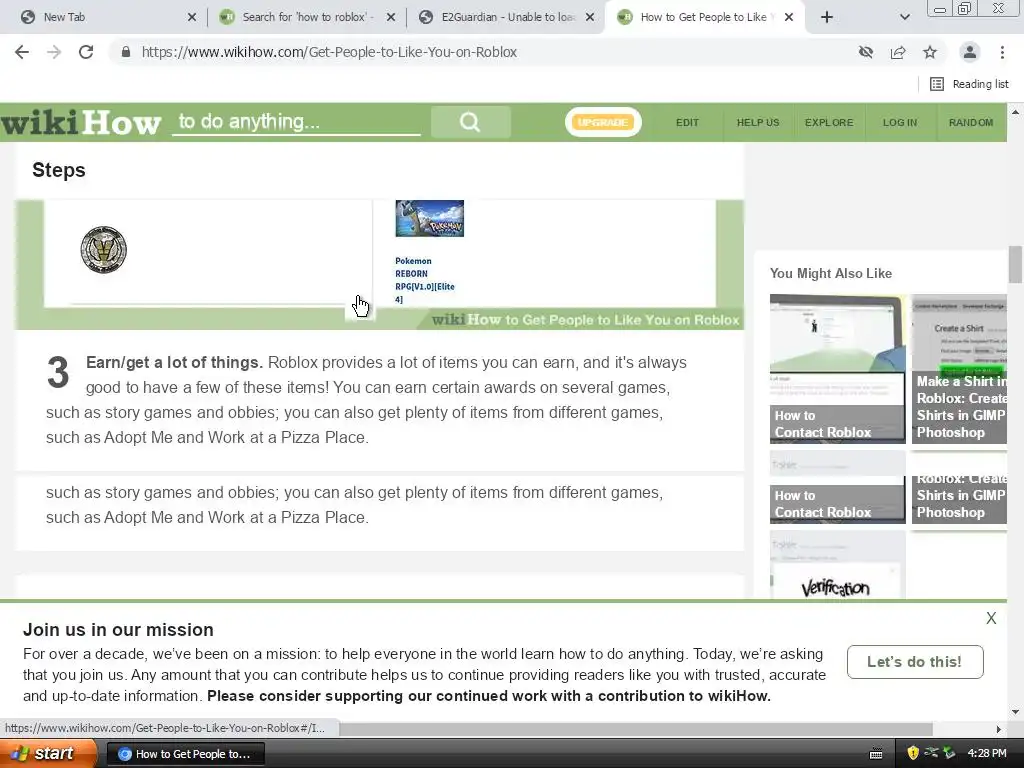Click the Pokemon game thumbnail image
The image size is (1024, 768).
[429, 218]
